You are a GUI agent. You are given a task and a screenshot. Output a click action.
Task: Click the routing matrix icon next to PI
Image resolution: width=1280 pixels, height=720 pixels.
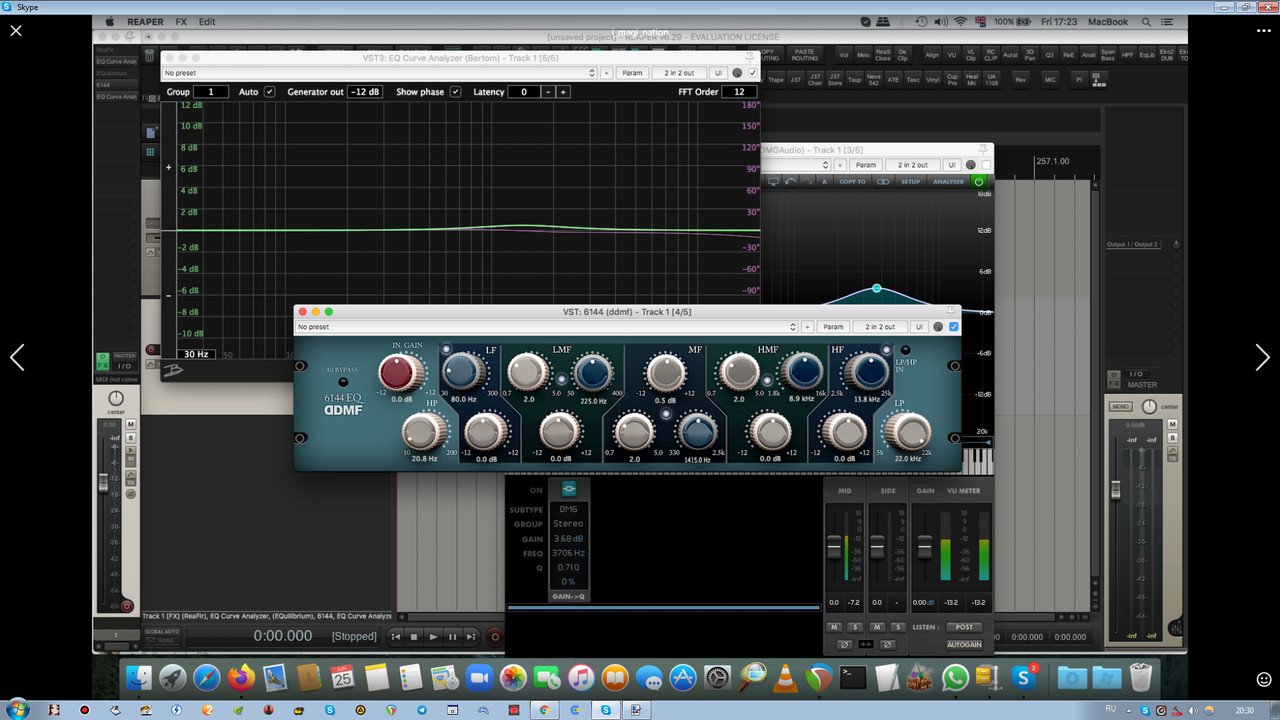tap(1099, 80)
